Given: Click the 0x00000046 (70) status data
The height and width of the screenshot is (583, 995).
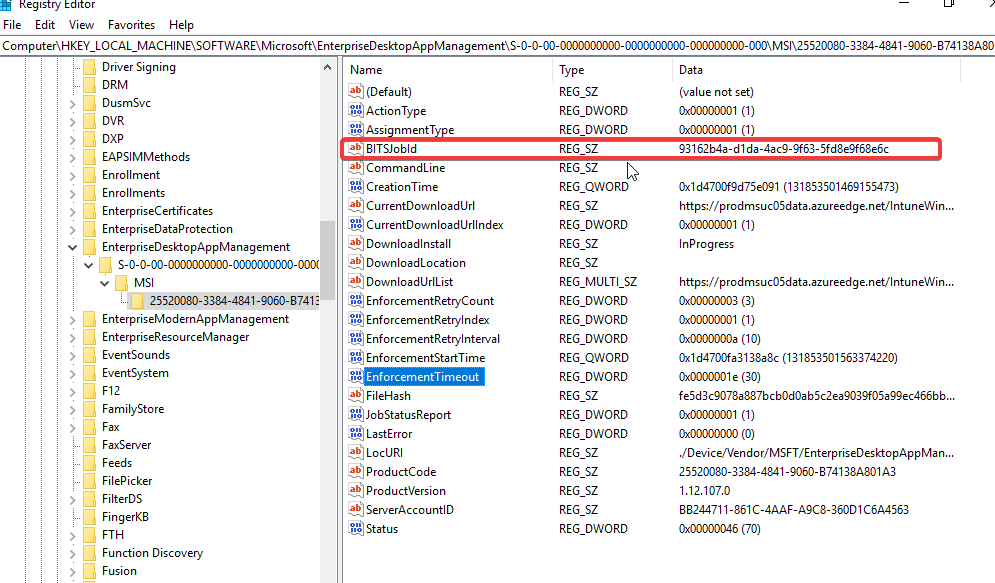Looking at the screenshot, I should [x=720, y=529].
